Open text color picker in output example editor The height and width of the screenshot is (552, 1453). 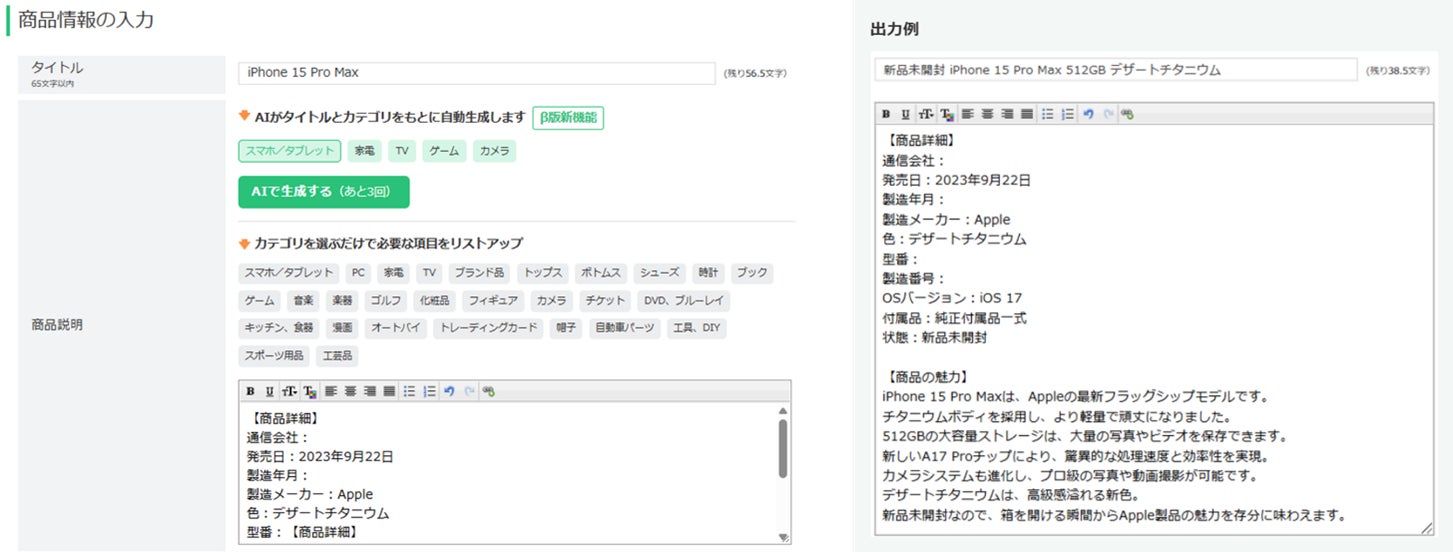click(x=947, y=115)
